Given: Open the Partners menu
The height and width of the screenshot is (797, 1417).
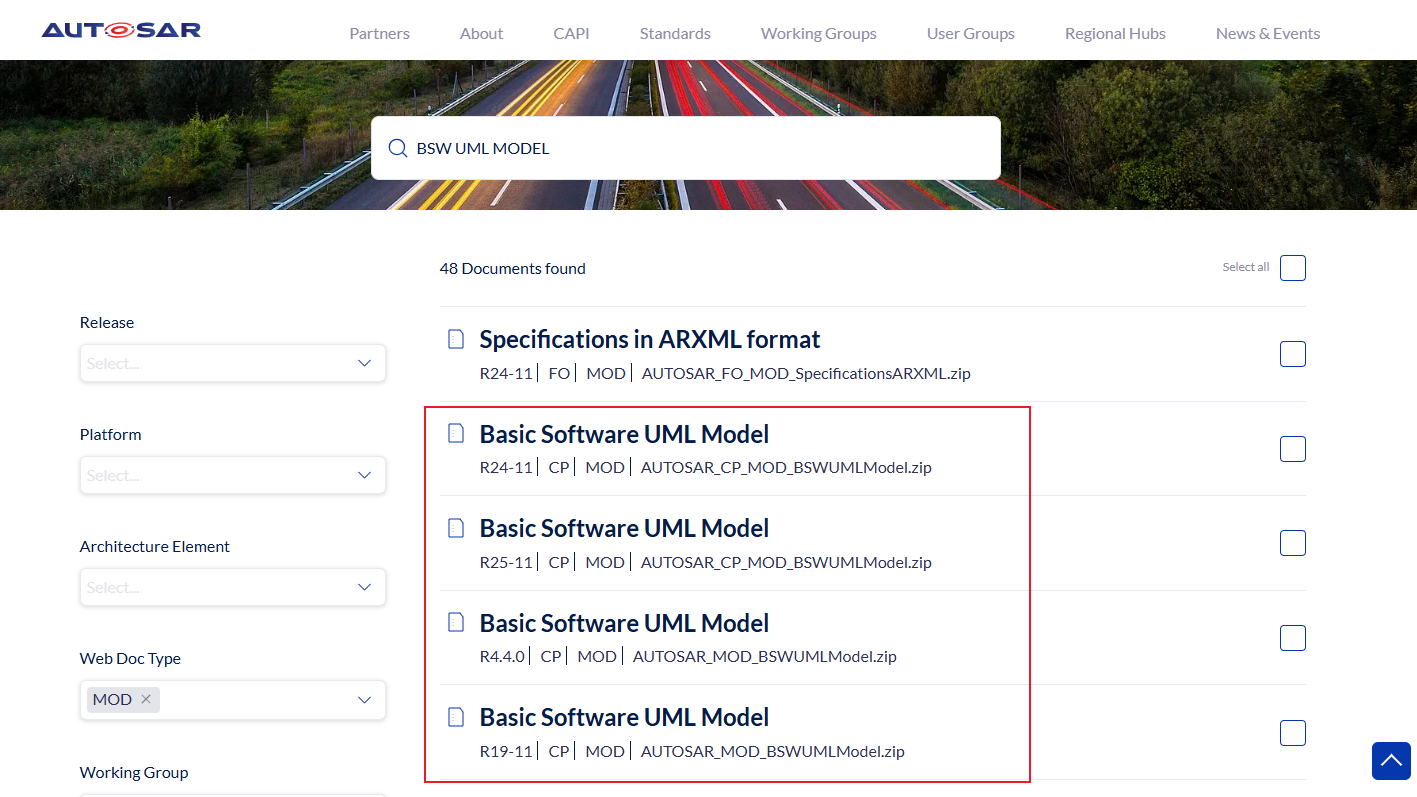Looking at the screenshot, I should tap(379, 33).
